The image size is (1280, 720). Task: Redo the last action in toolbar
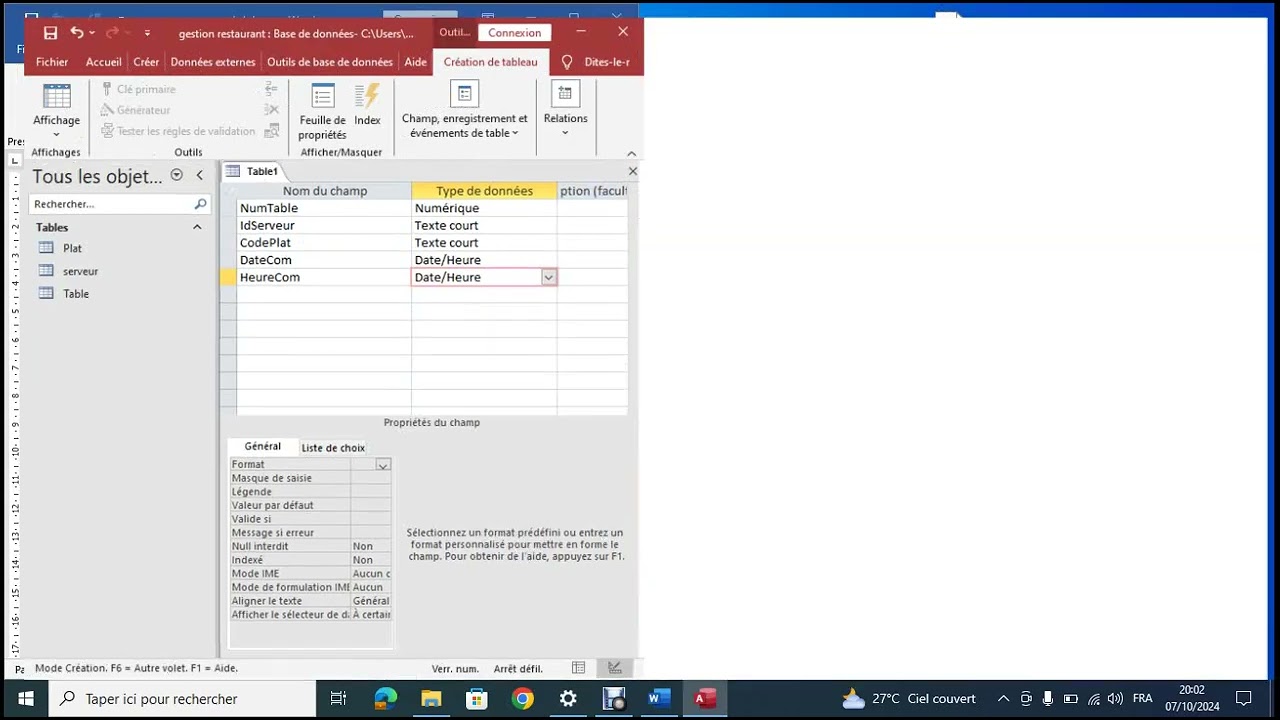112,33
